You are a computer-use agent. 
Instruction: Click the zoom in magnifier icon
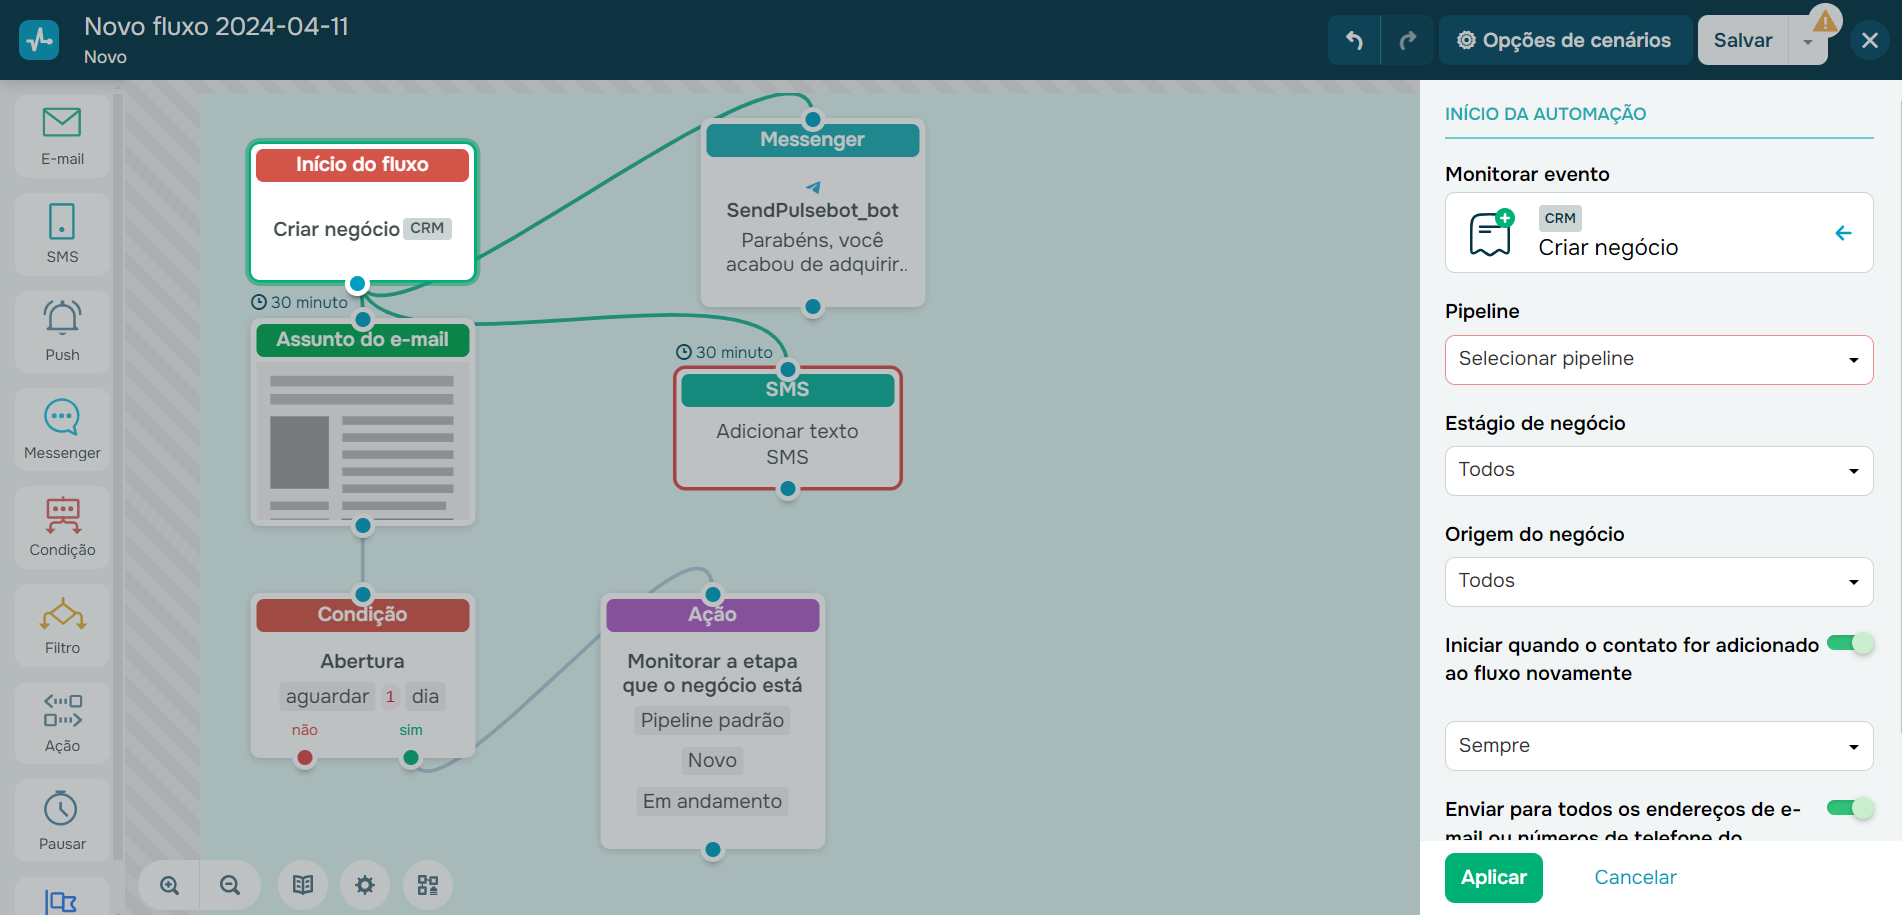click(170, 885)
